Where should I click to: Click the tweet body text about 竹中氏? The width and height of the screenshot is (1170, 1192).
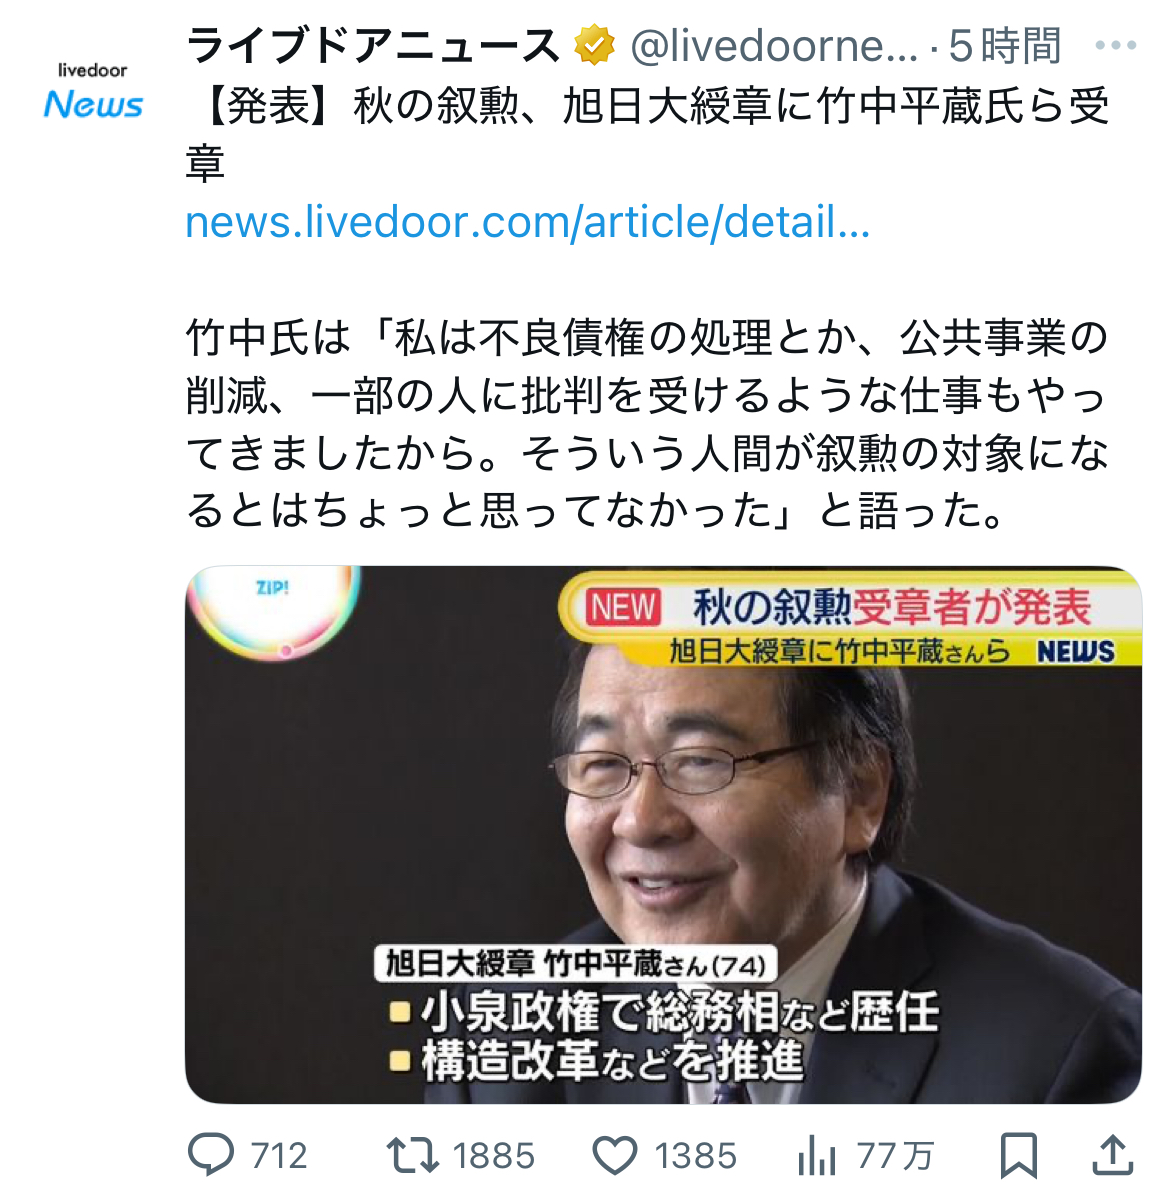646,423
